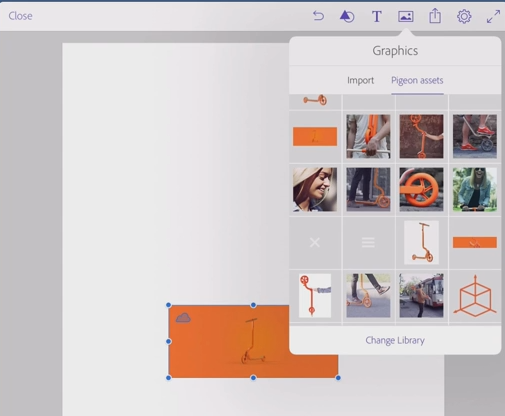Viewport: 505px width, 416px height.
Task: Click the Change Library button
Action: coord(395,340)
